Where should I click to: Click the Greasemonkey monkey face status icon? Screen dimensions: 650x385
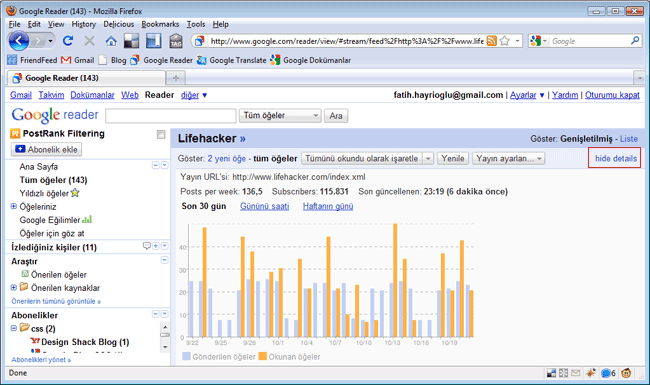click(626, 373)
